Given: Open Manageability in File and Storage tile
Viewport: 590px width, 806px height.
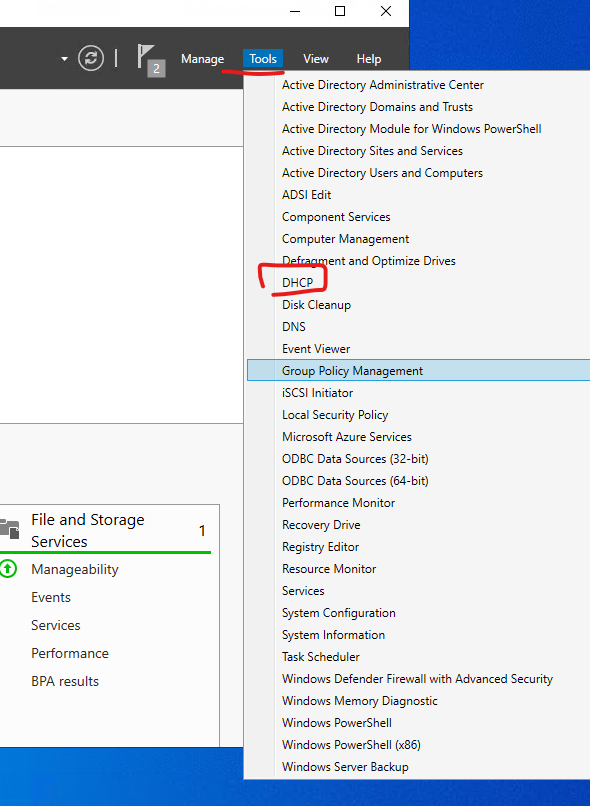Looking at the screenshot, I should [75, 570].
